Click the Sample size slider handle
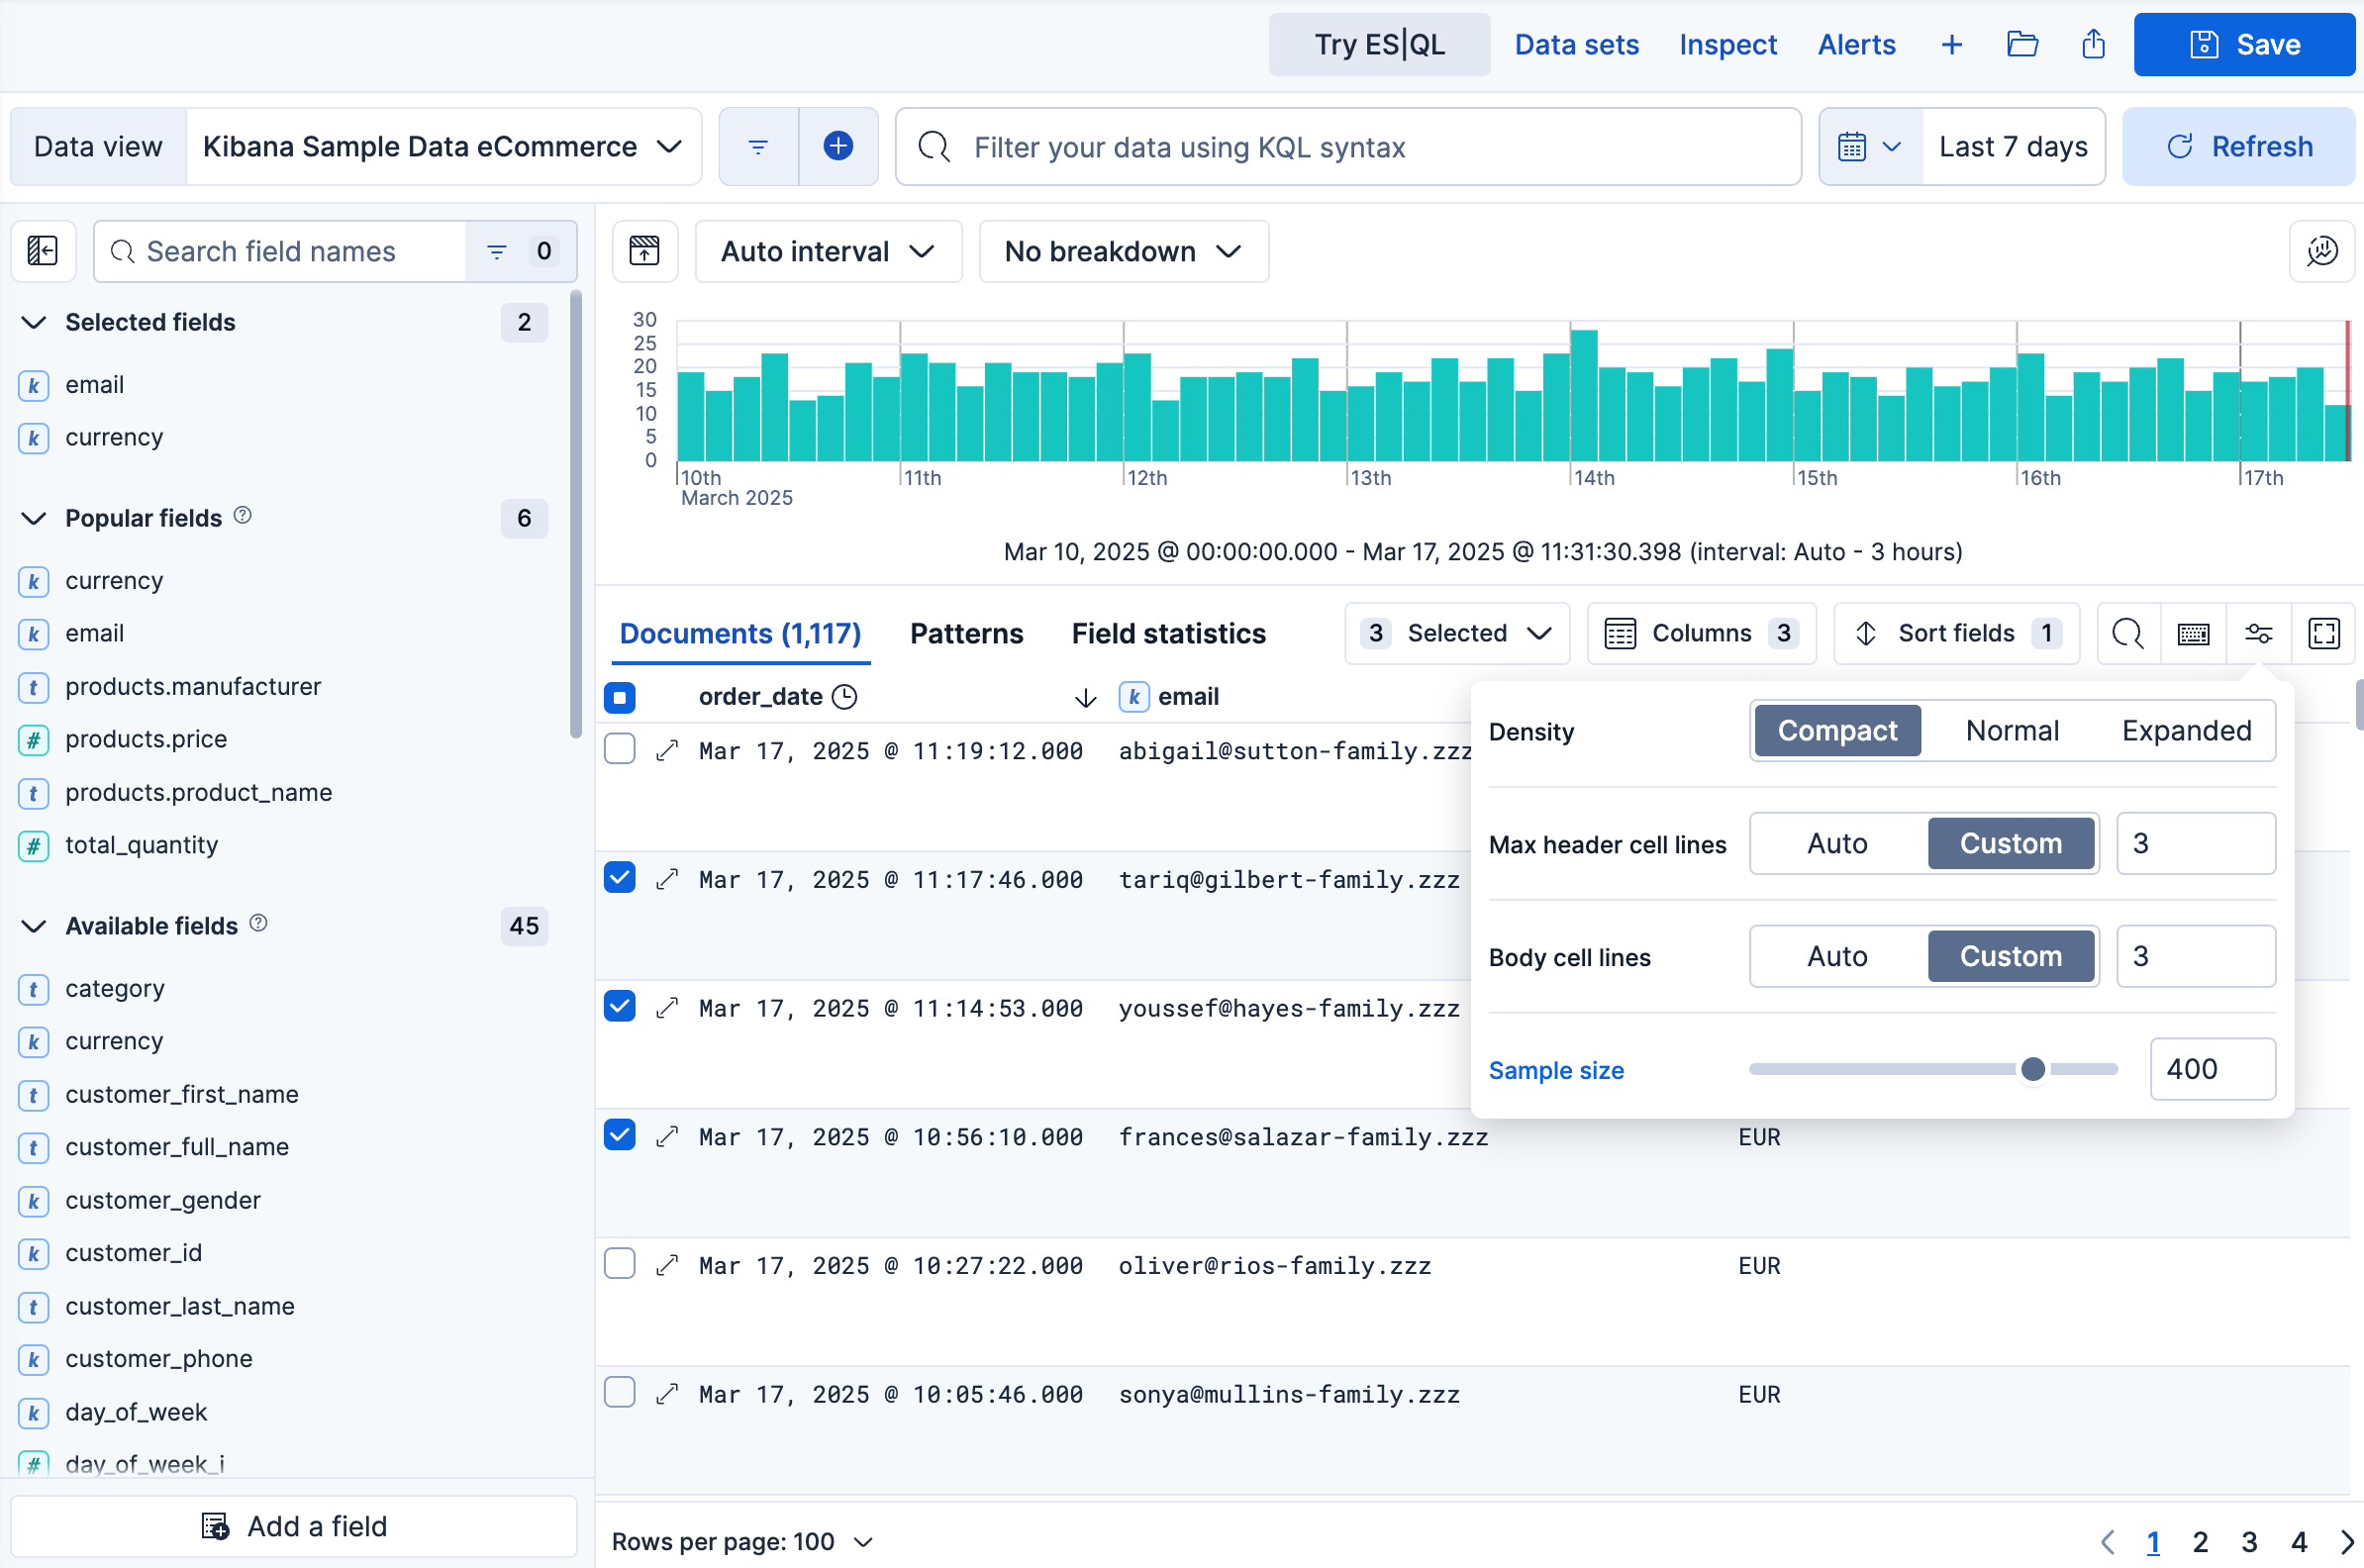2364x1568 pixels. [x=2032, y=1069]
